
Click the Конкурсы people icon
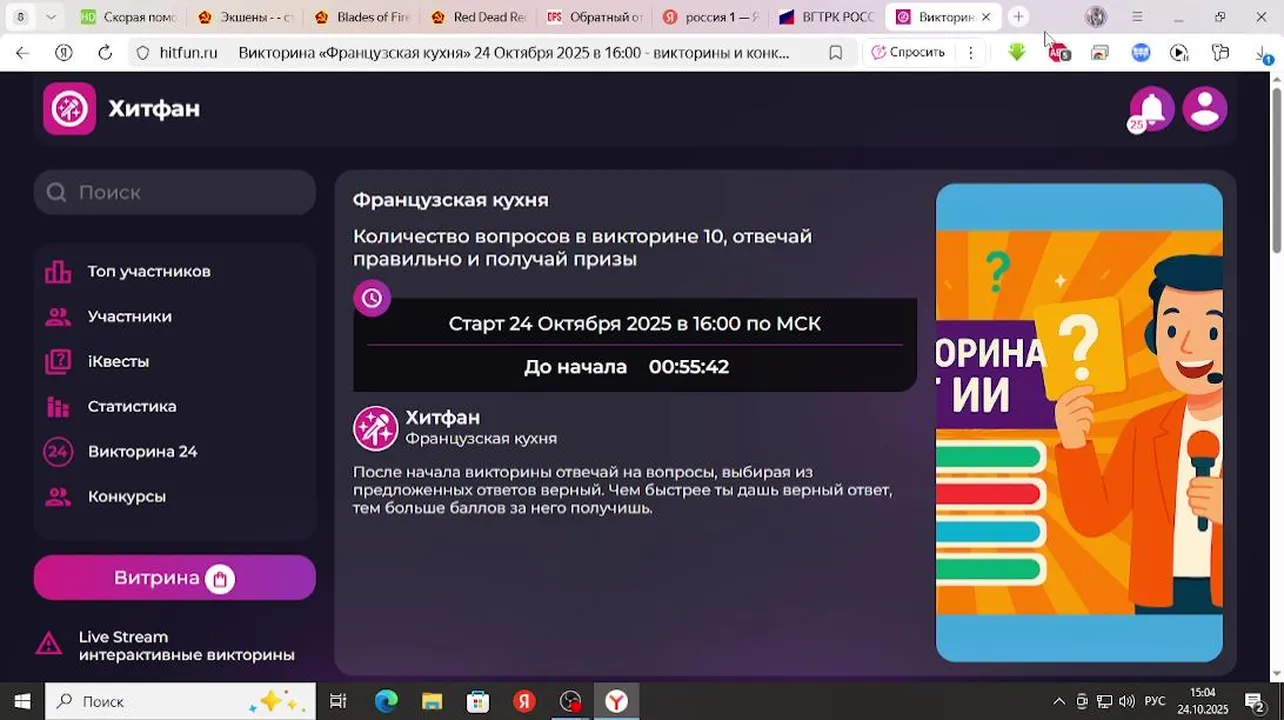coord(58,496)
